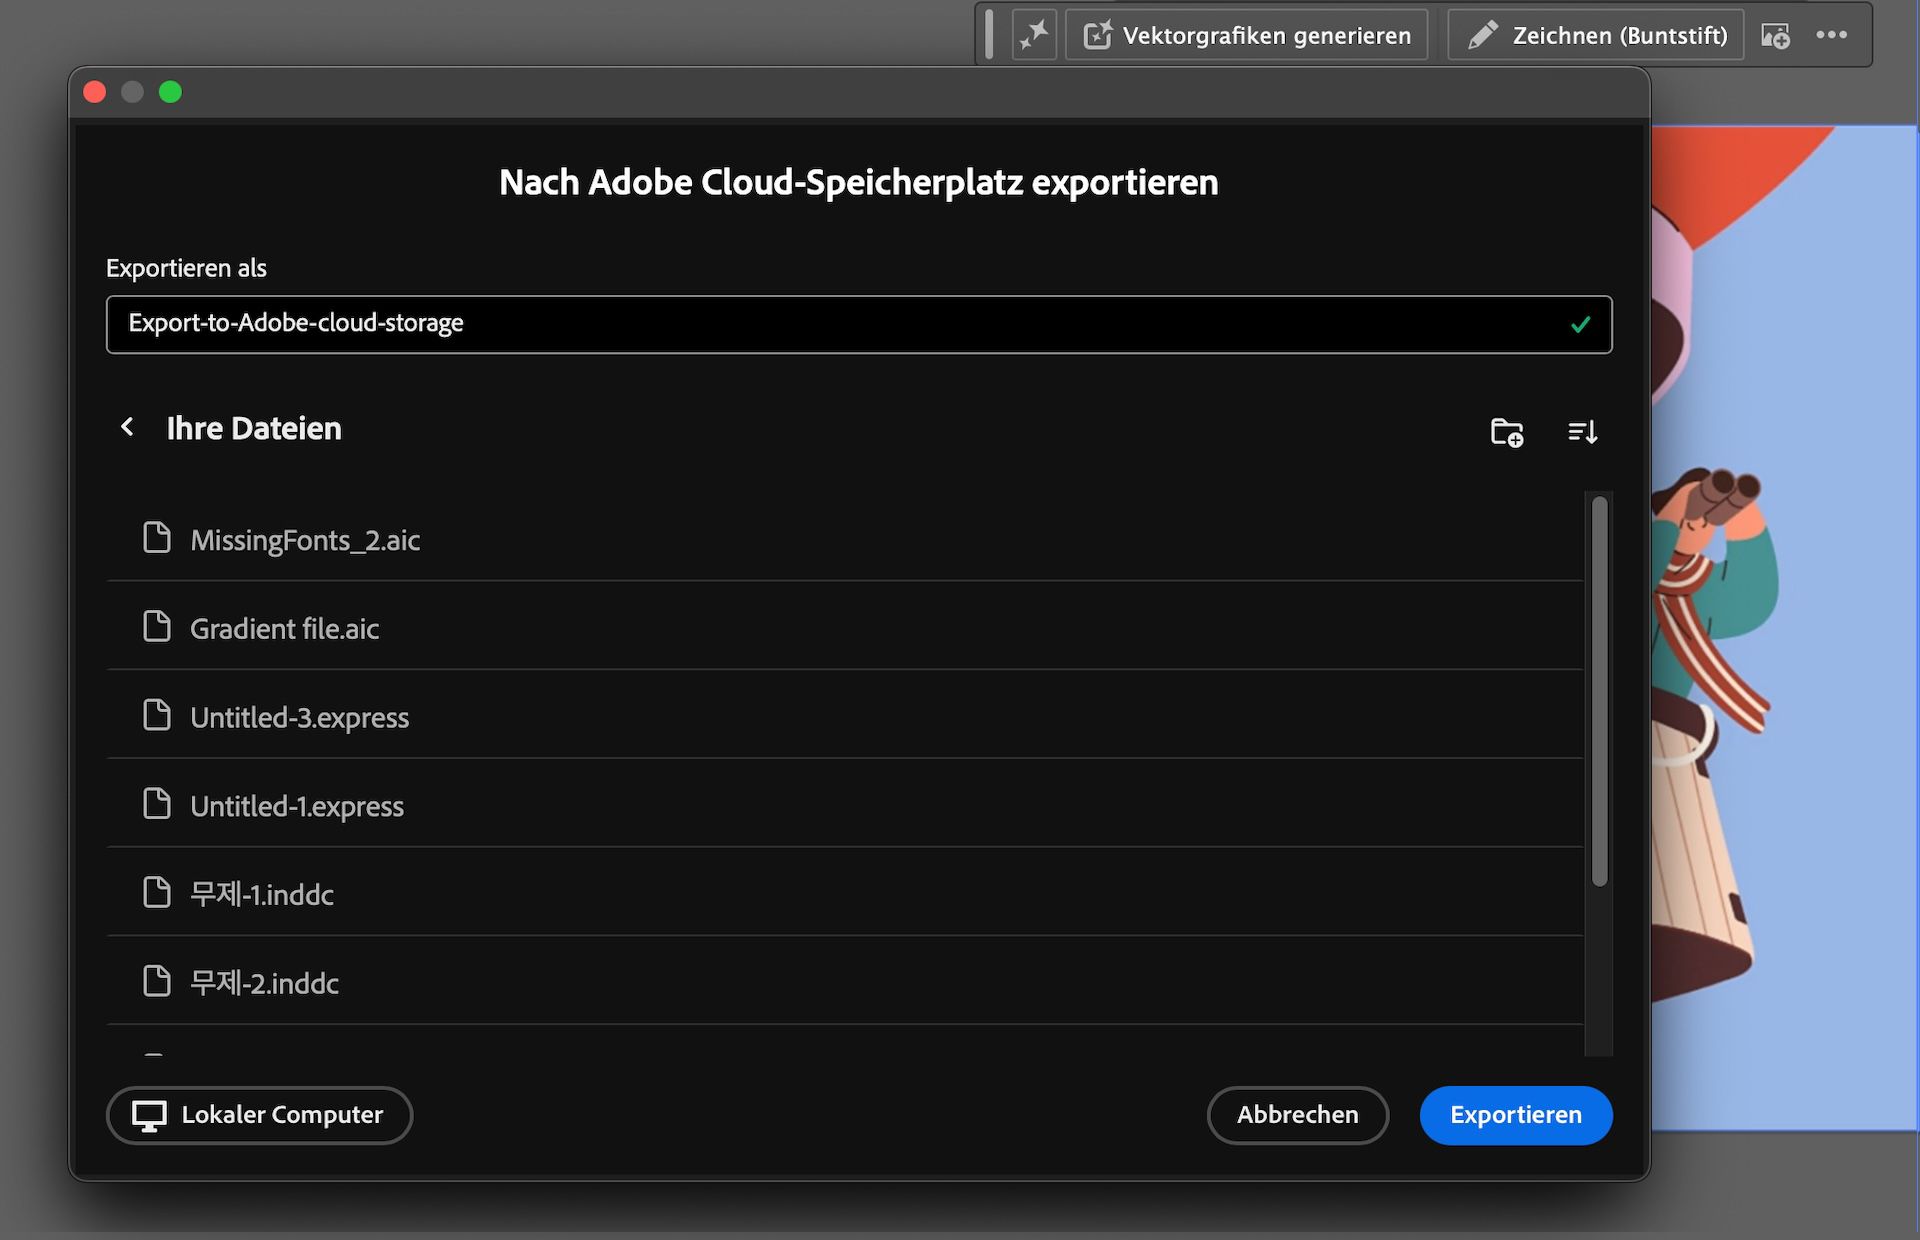
Task: Select the file 무제-1.inddc
Action: click(x=263, y=894)
